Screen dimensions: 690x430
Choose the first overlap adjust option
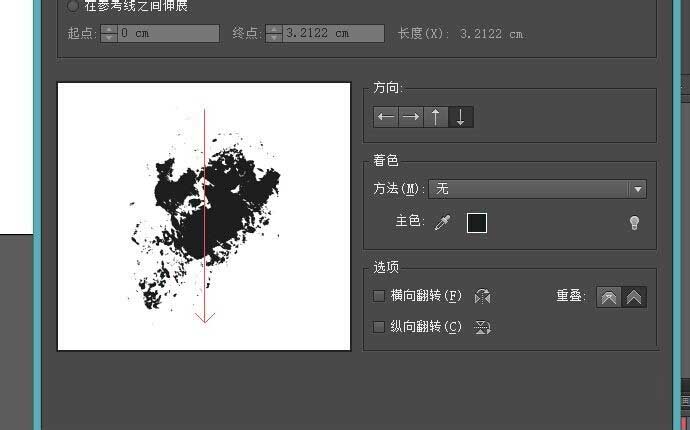pyautogui.click(x=609, y=297)
